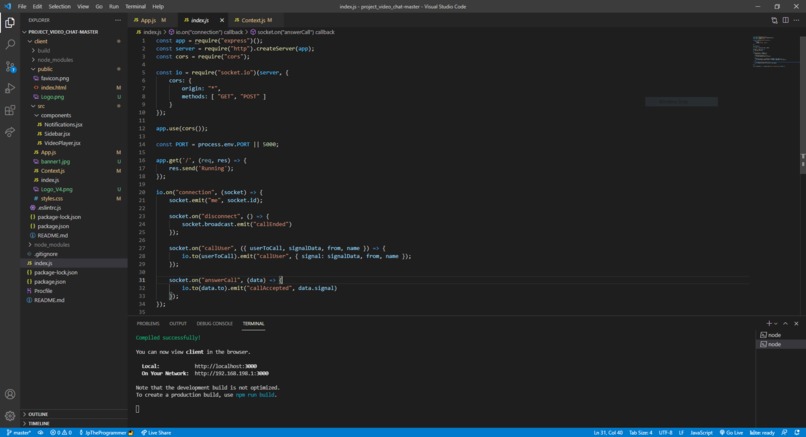Screen dimensions: 806x437
Task: Close the terminal panel
Action: pyautogui.click(x=796, y=323)
